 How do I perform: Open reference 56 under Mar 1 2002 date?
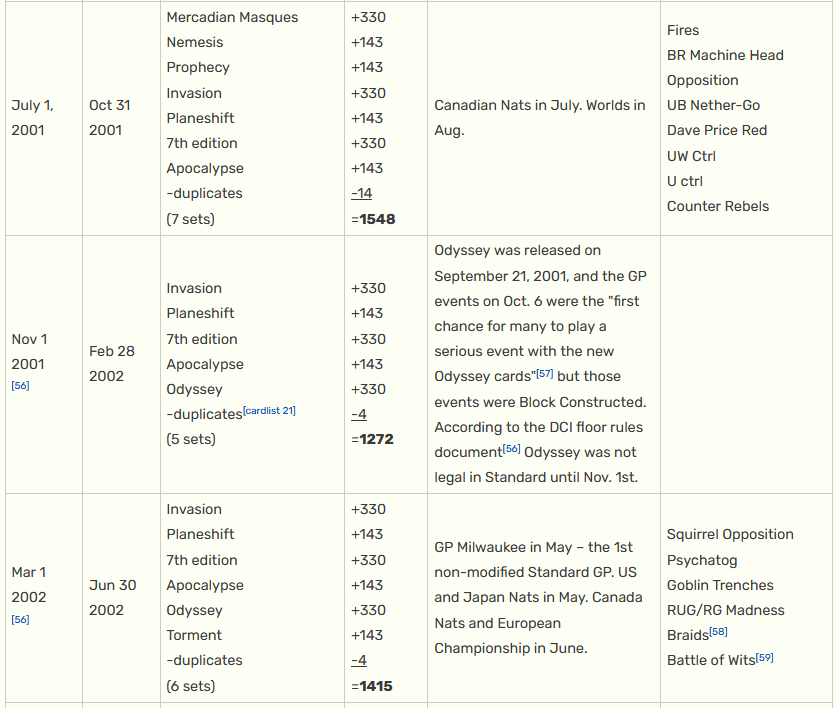pos(20,619)
